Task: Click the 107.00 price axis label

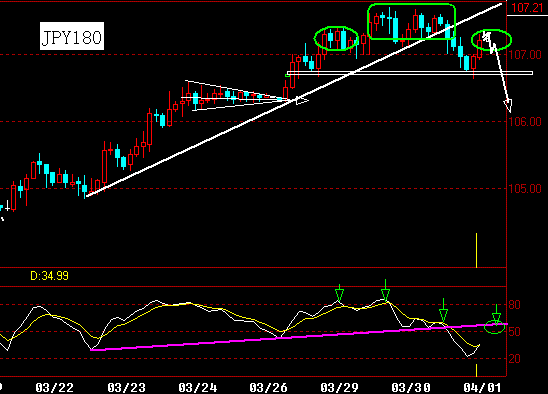Action: point(525,55)
